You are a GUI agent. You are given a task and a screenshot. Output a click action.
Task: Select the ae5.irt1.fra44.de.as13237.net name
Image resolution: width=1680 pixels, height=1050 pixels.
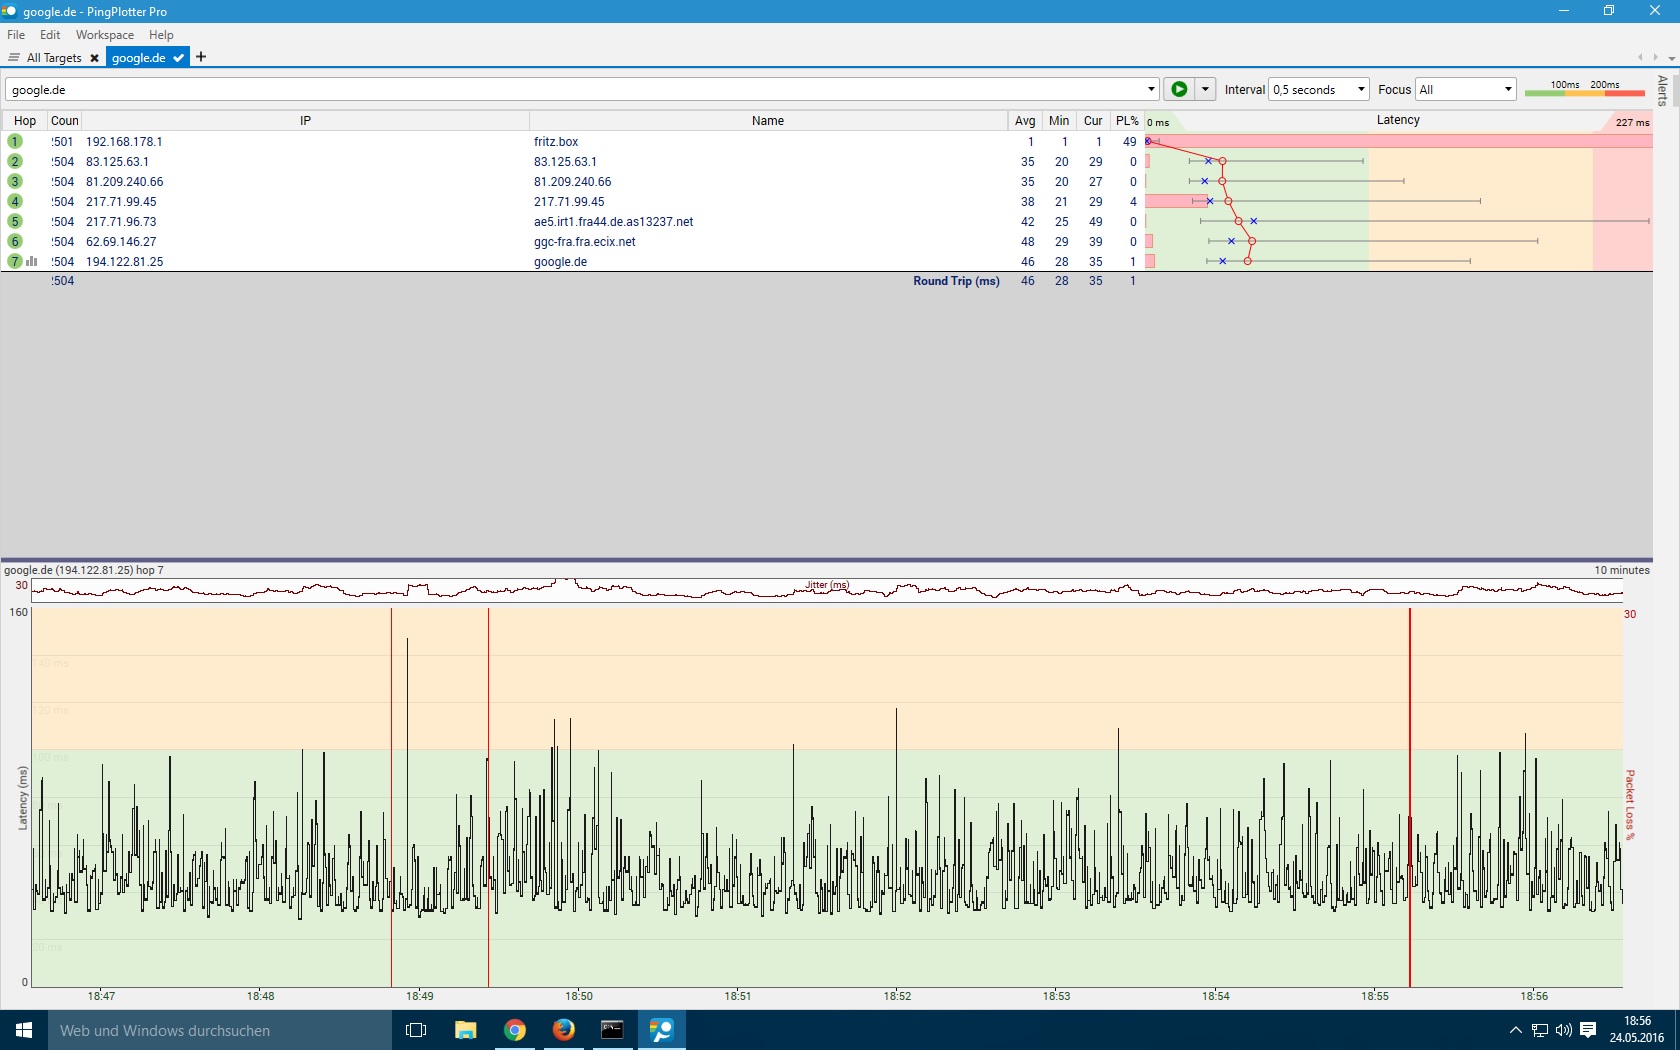point(613,222)
